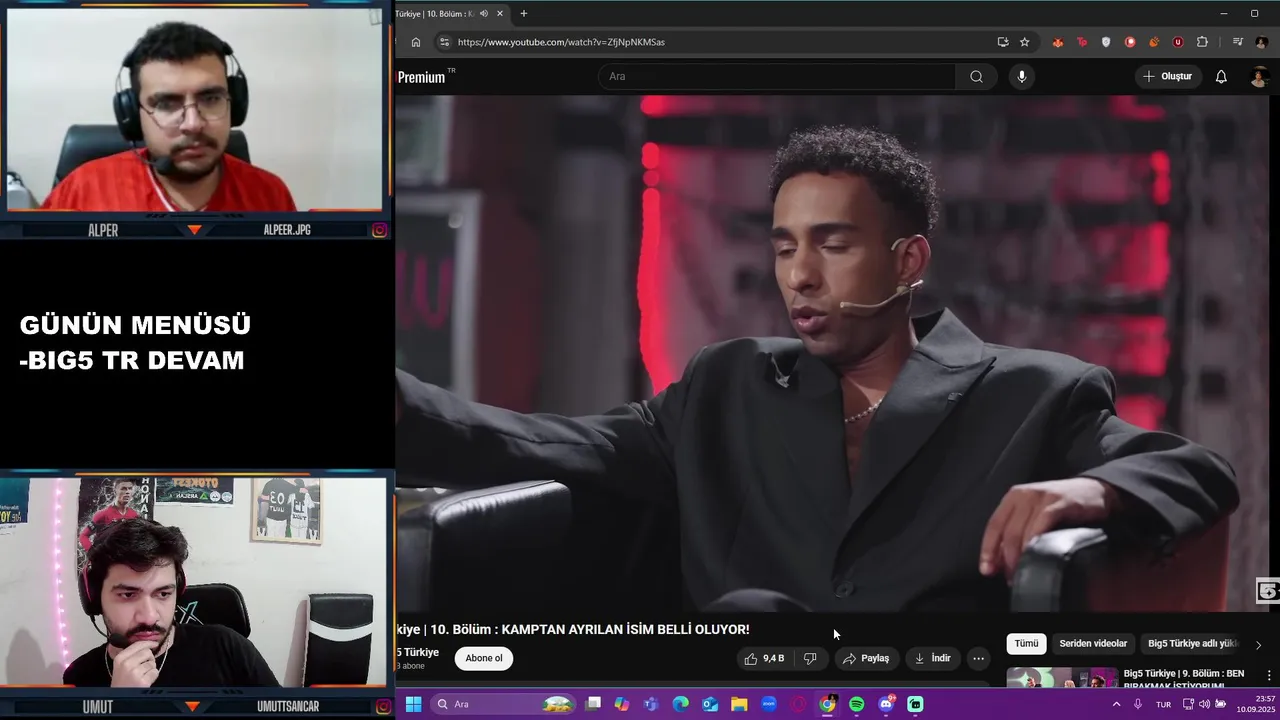Open Microsoft Edge from taskbar

(681, 704)
